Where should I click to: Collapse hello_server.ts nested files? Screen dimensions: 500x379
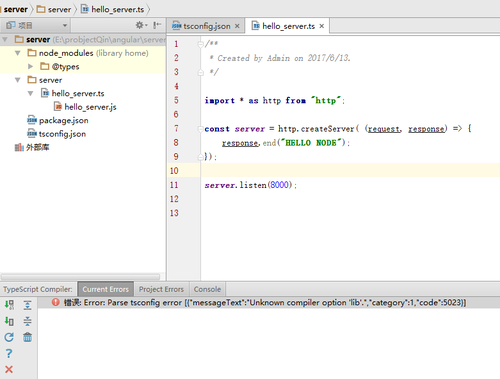tap(30, 93)
